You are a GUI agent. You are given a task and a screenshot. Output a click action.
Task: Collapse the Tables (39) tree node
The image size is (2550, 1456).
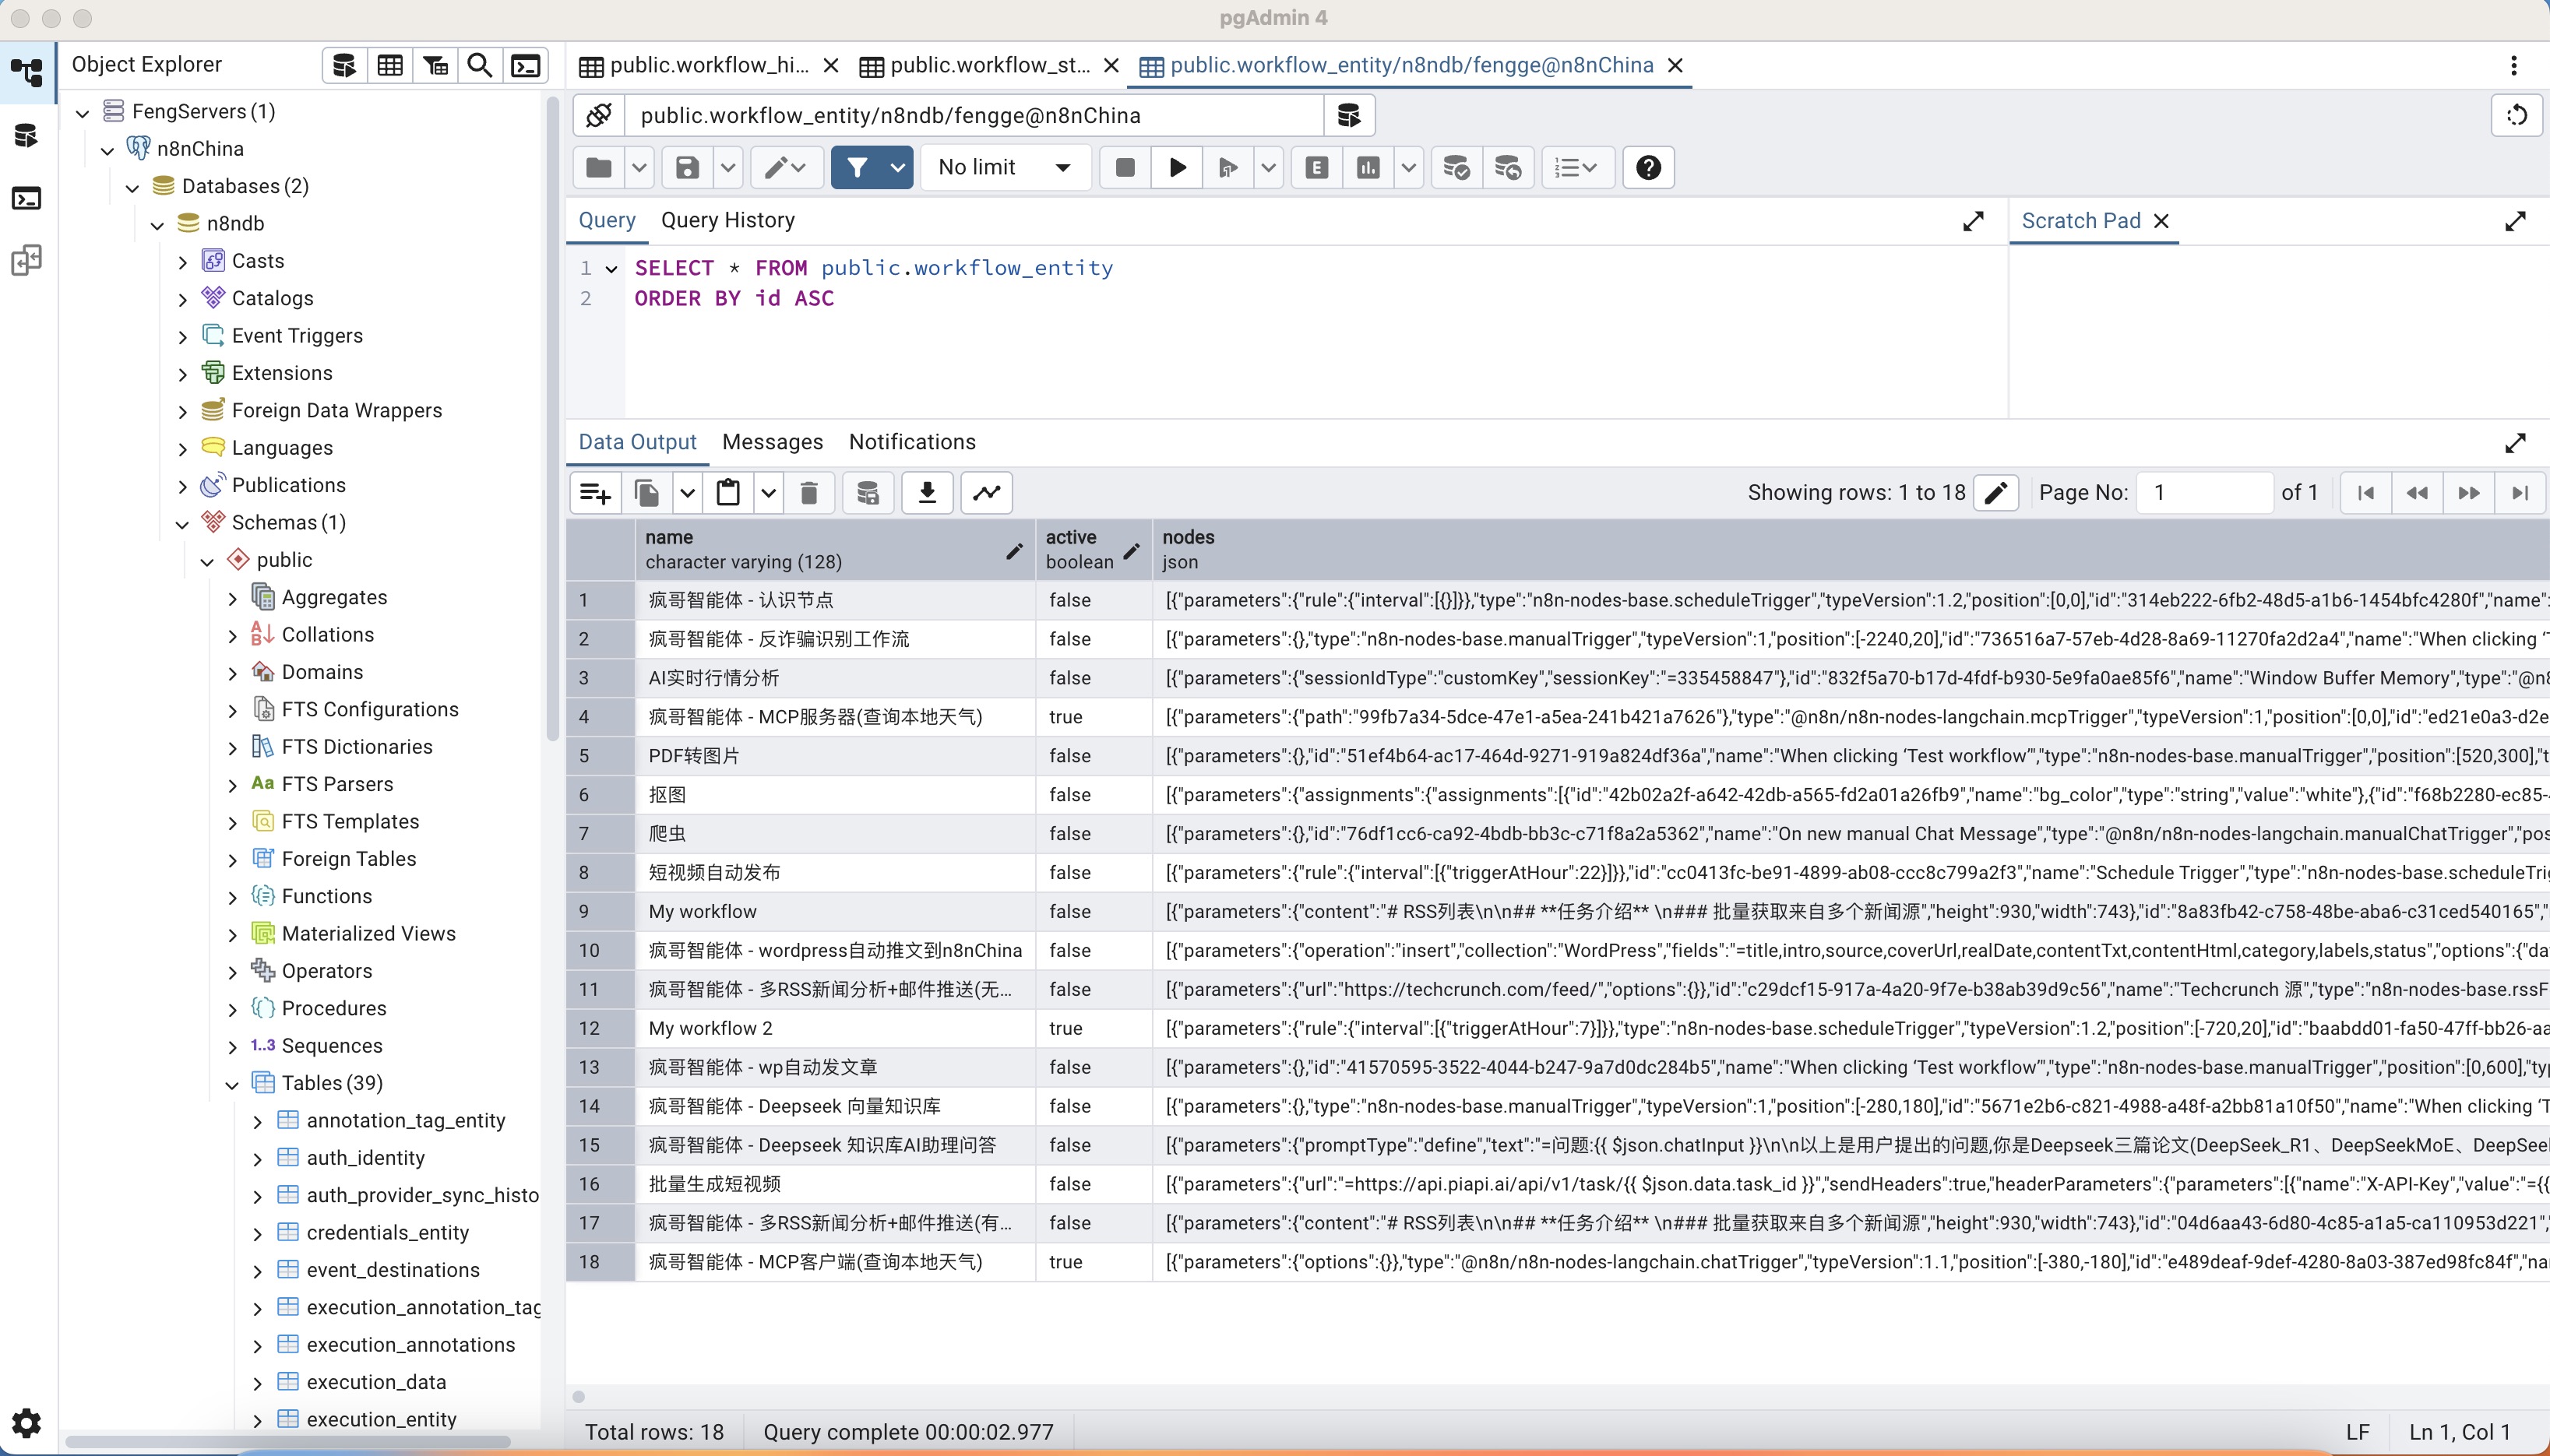tap(232, 1084)
